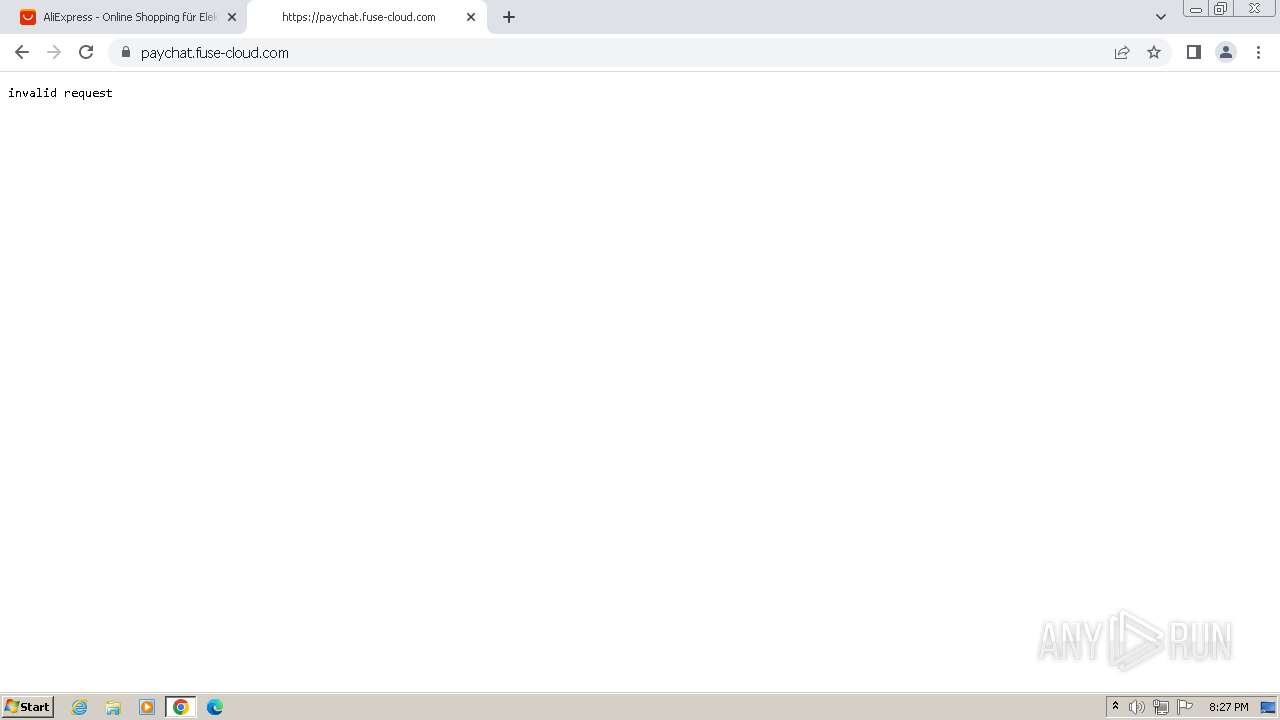
Task: Go forward to the next page
Action: pos(54,52)
